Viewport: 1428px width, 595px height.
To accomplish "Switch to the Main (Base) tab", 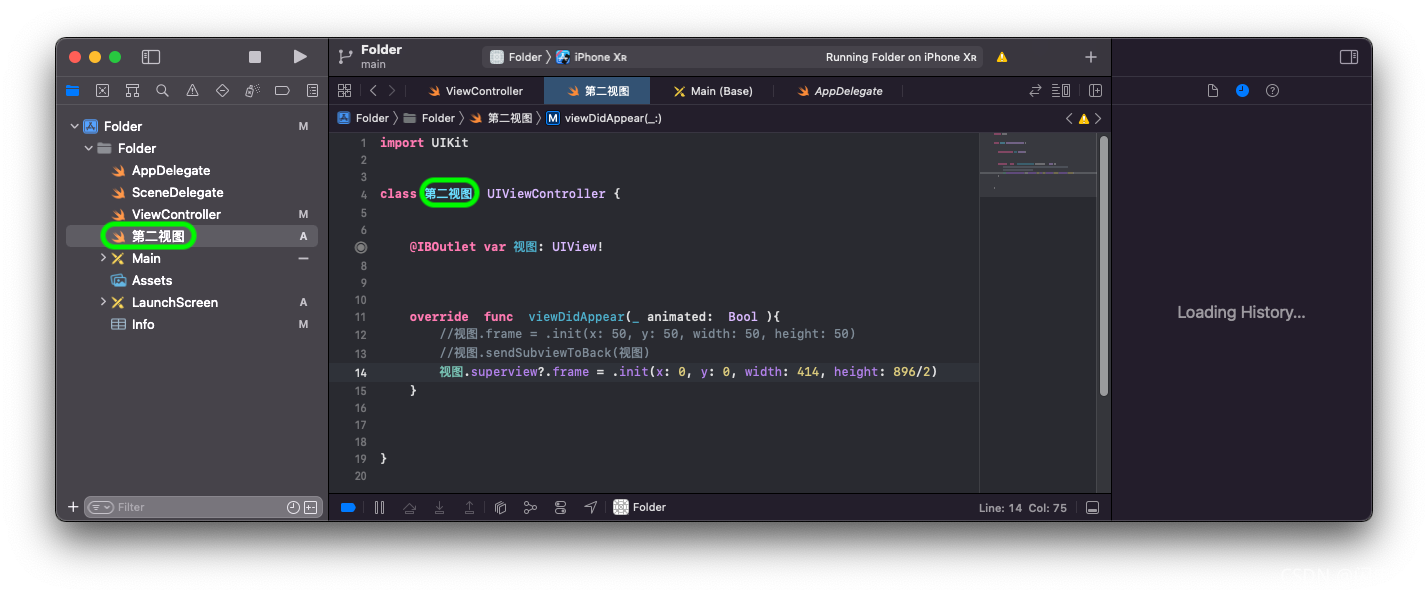I will tap(713, 91).
